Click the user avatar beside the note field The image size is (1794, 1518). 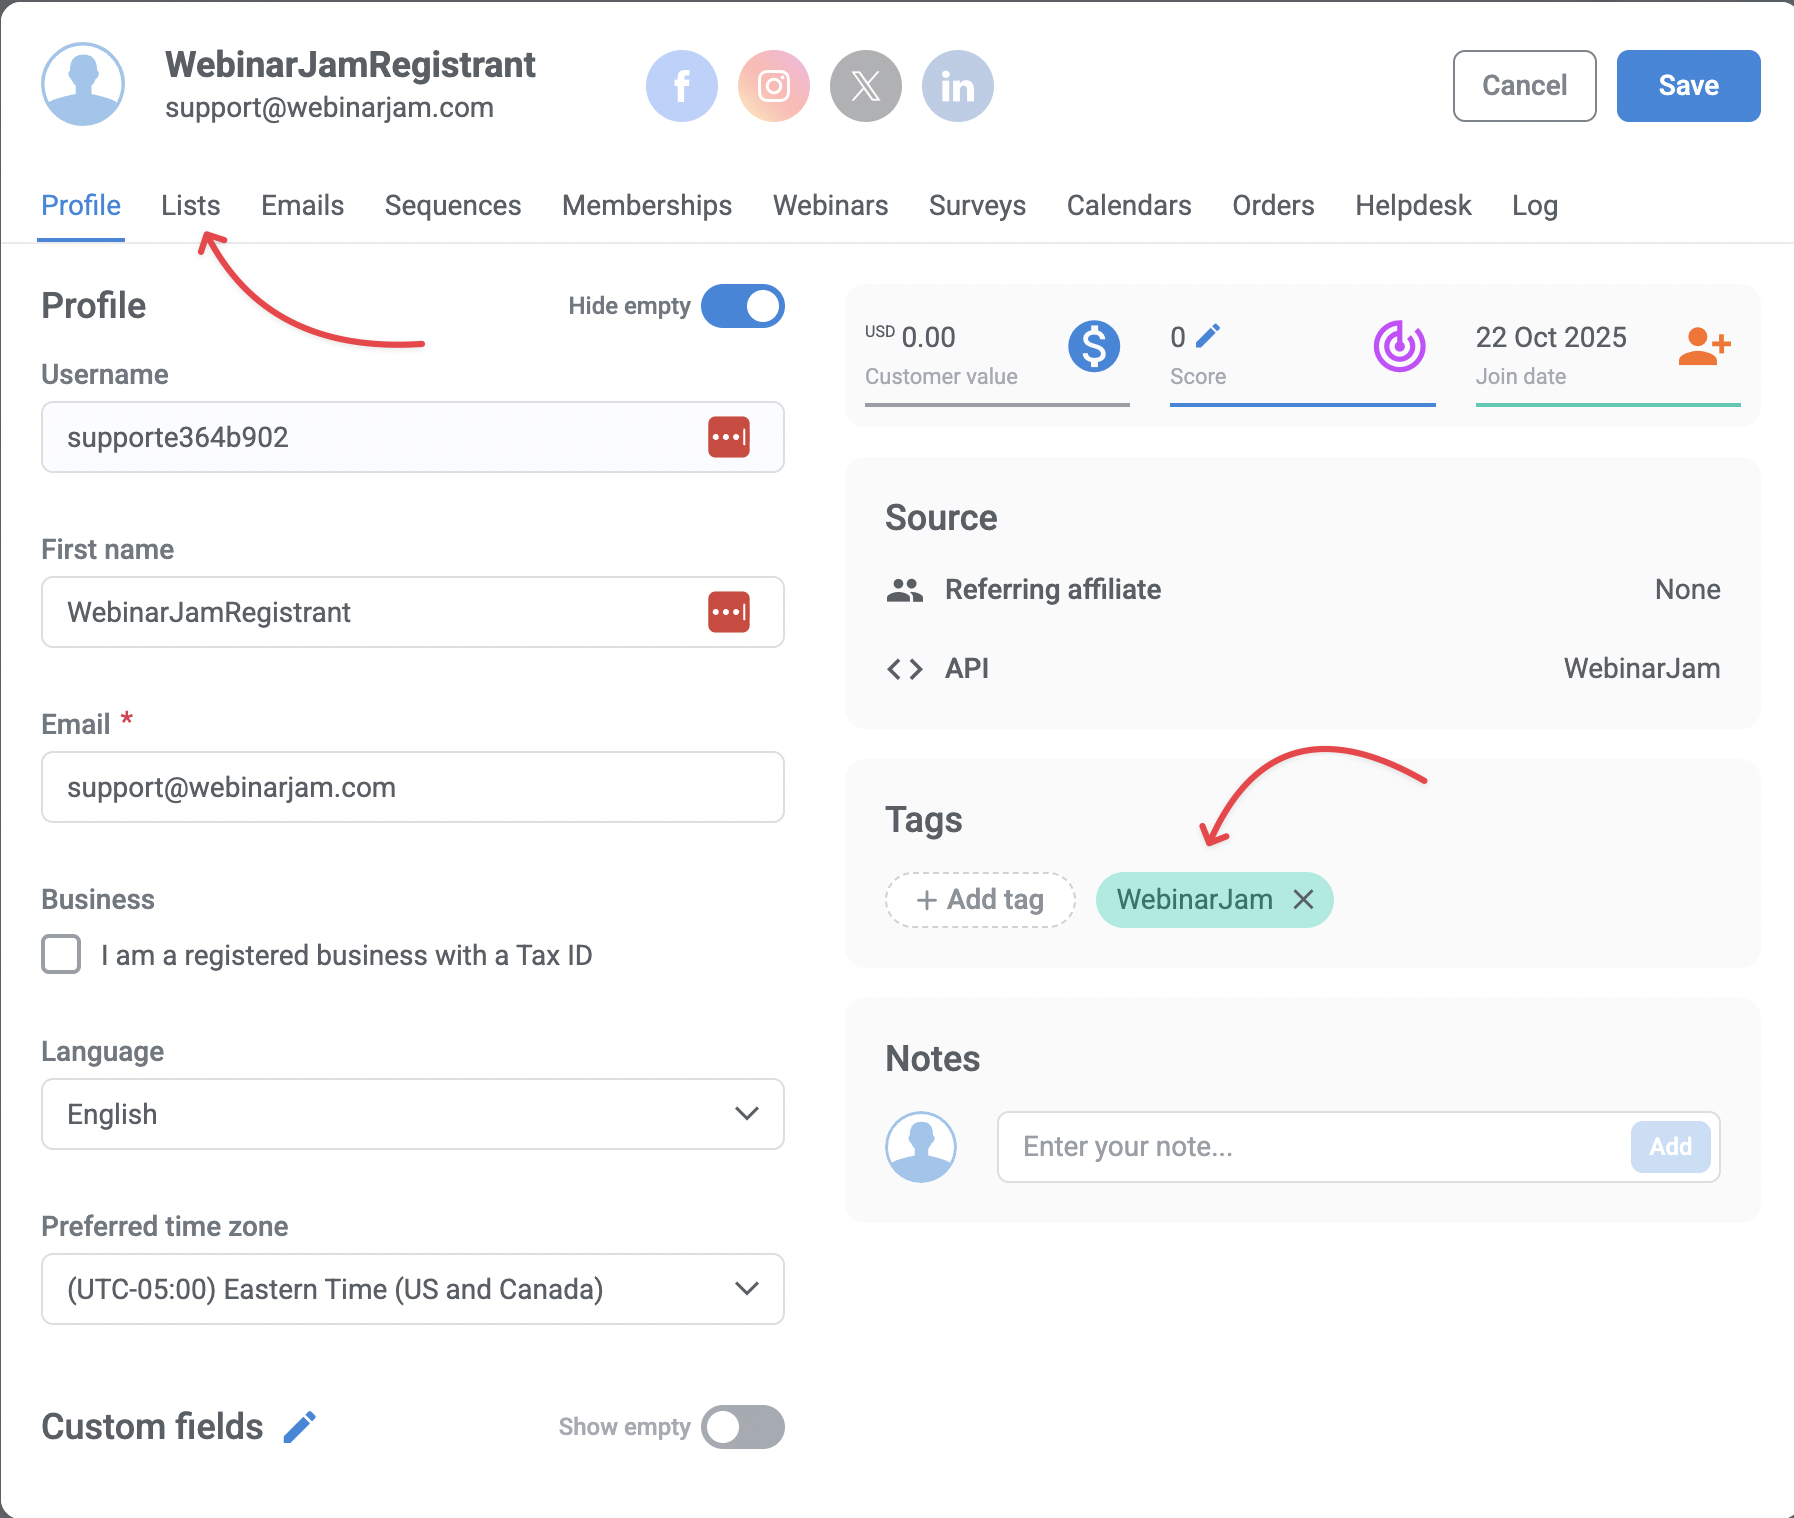pyautogui.click(x=921, y=1147)
